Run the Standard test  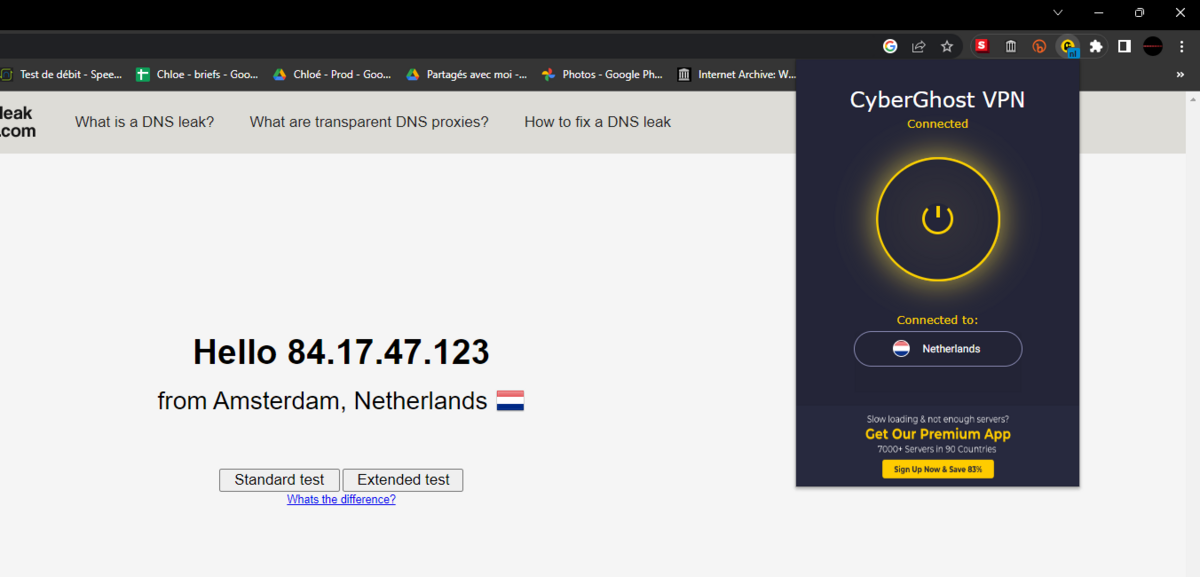pos(279,480)
